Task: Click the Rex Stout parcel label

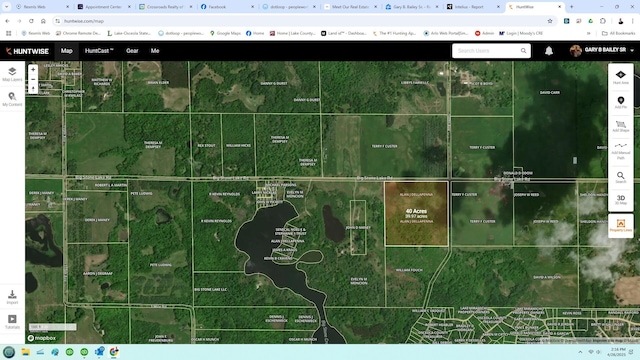Action: [206, 145]
